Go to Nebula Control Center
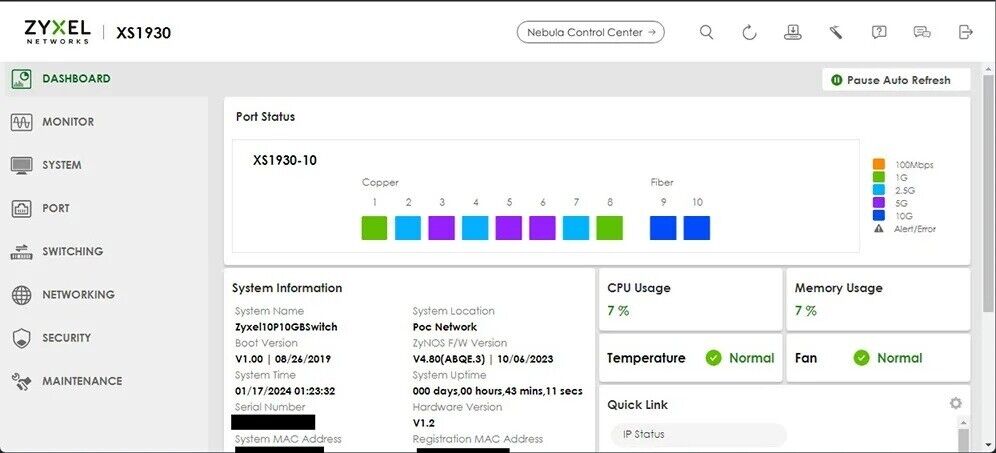 pyautogui.click(x=591, y=32)
